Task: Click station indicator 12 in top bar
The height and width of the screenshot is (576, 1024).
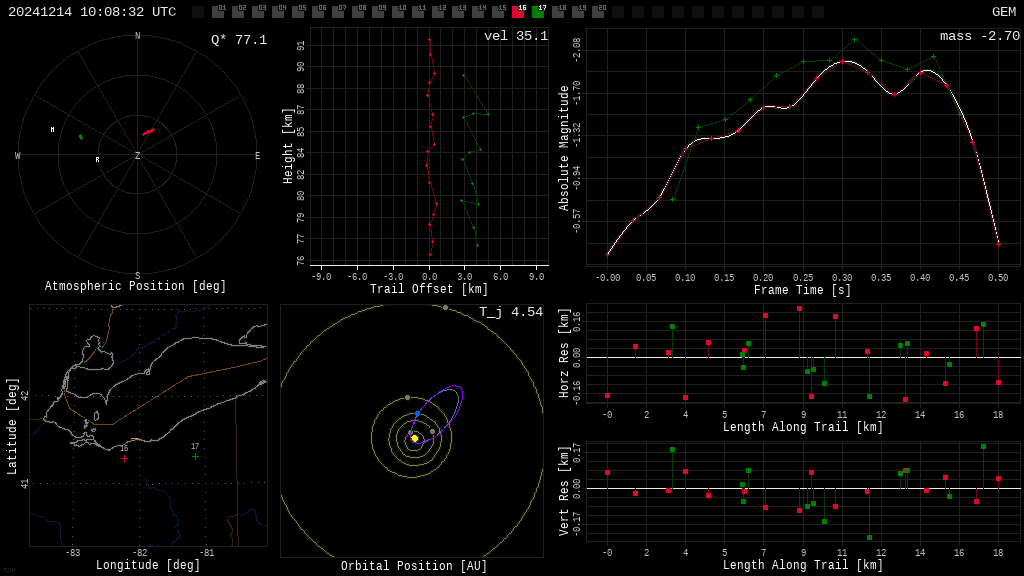Action: tap(438, 11)
